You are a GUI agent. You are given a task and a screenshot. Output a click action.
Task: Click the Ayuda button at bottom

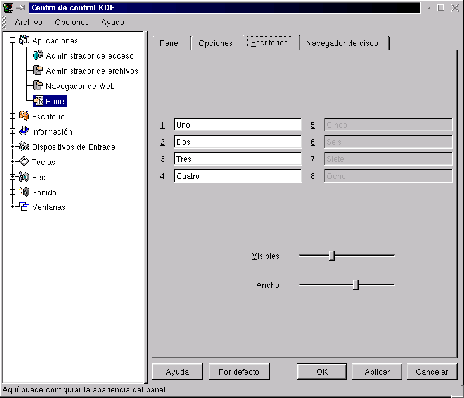pyautogui.click(x=177, y=372)
